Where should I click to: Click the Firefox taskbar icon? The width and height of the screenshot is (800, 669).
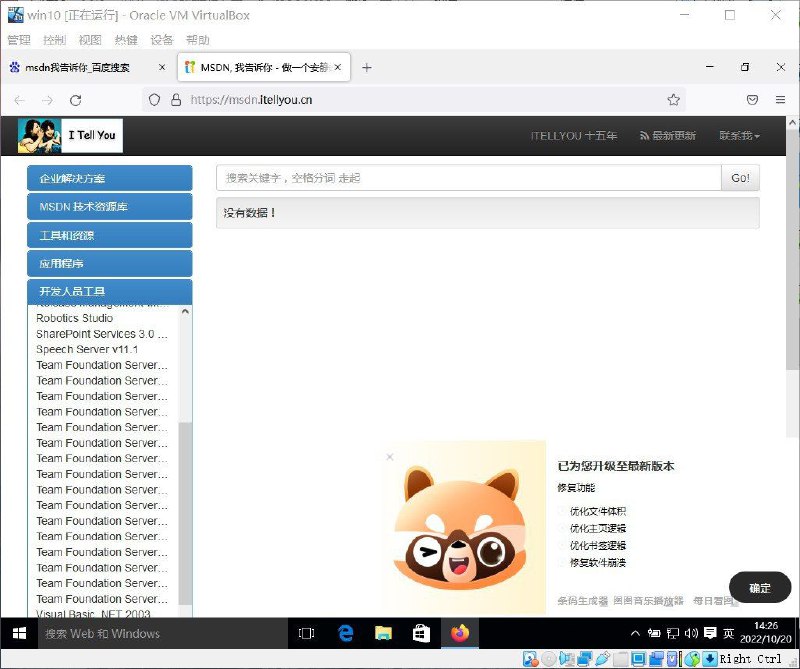[x=460, y=633]
